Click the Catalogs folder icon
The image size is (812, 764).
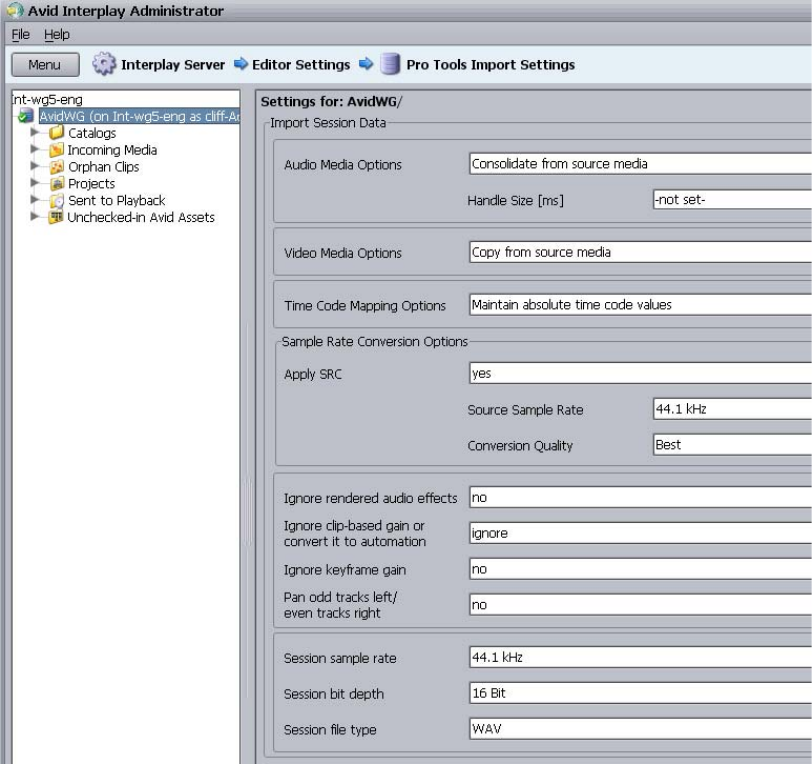56,133
